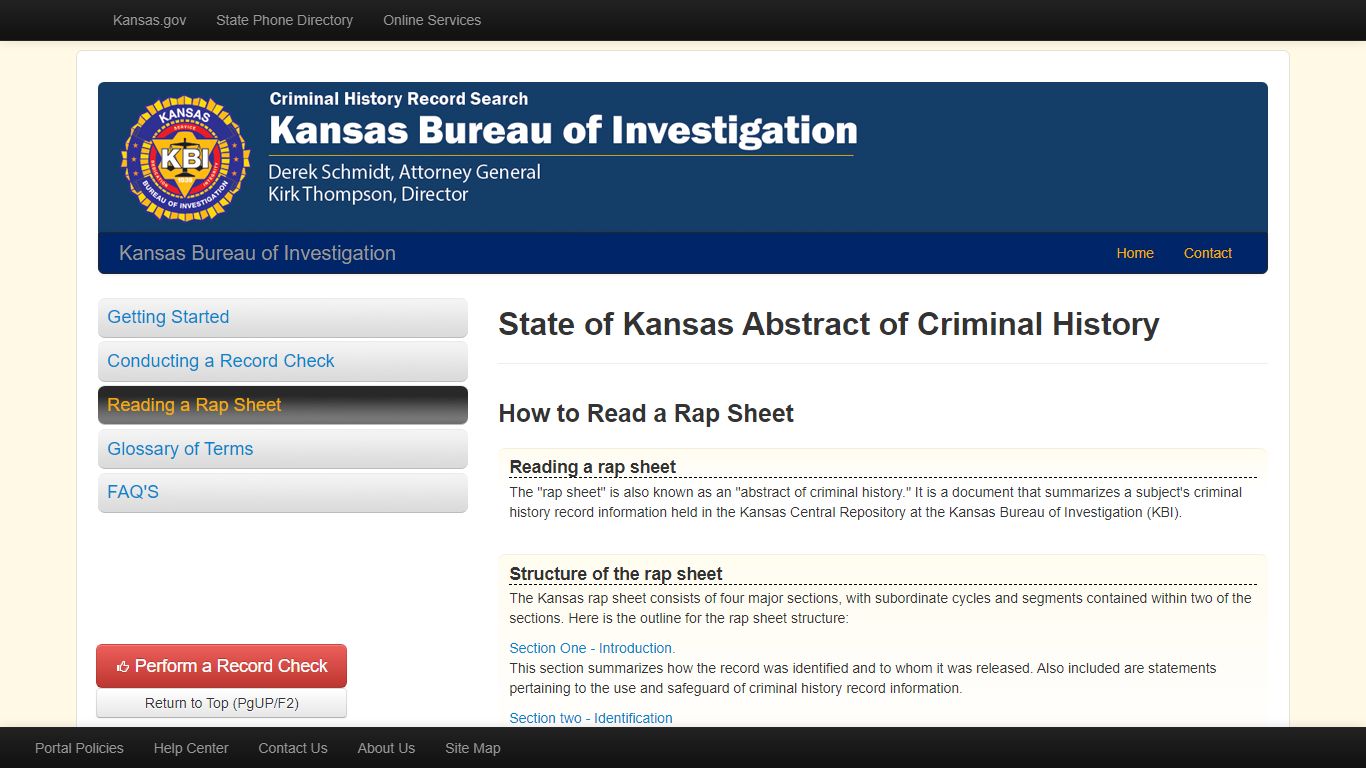Screen dimensions: 1366x768
Task: Open Section two - Identification link
Action: pos(591,718)
